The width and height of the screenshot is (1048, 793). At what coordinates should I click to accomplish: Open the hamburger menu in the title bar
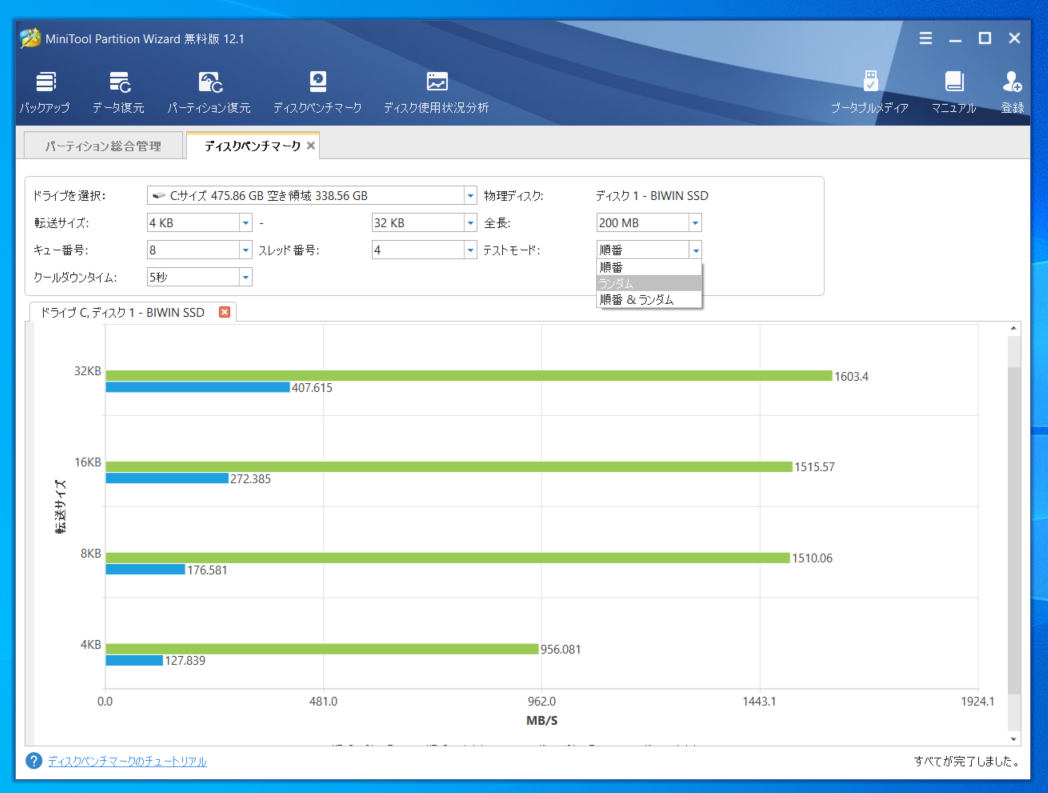pyautogui.click(x=924, y=37)
